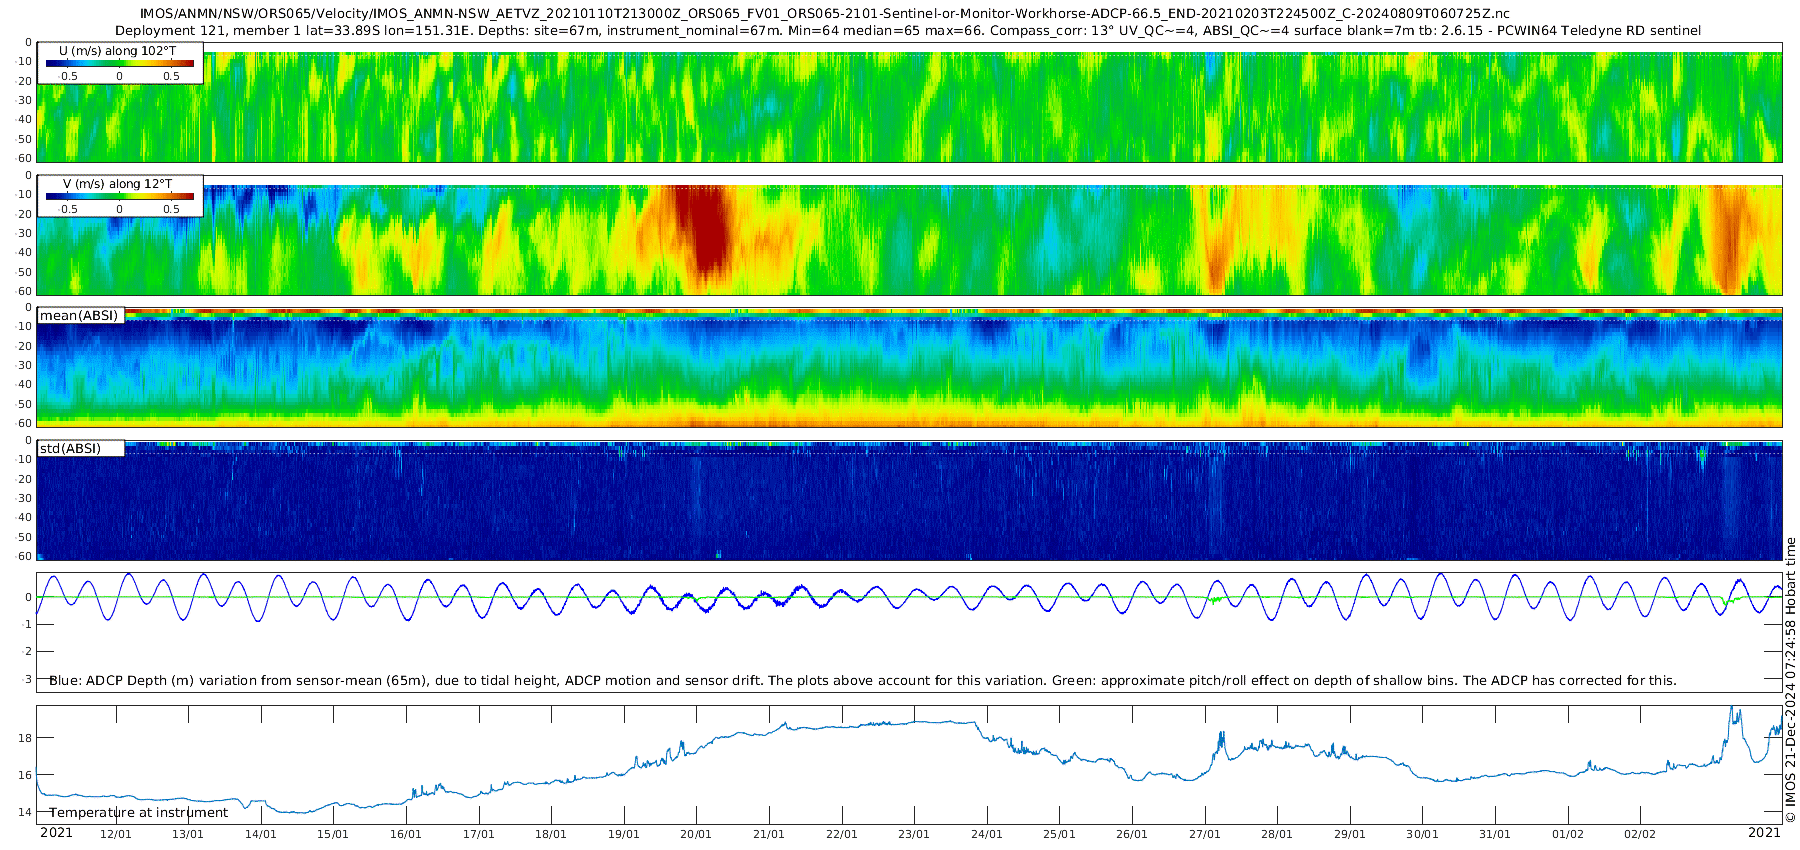The image size is (1800, 850).
Task: Click the 12/01 date tick label
Action: coord(116,835)
